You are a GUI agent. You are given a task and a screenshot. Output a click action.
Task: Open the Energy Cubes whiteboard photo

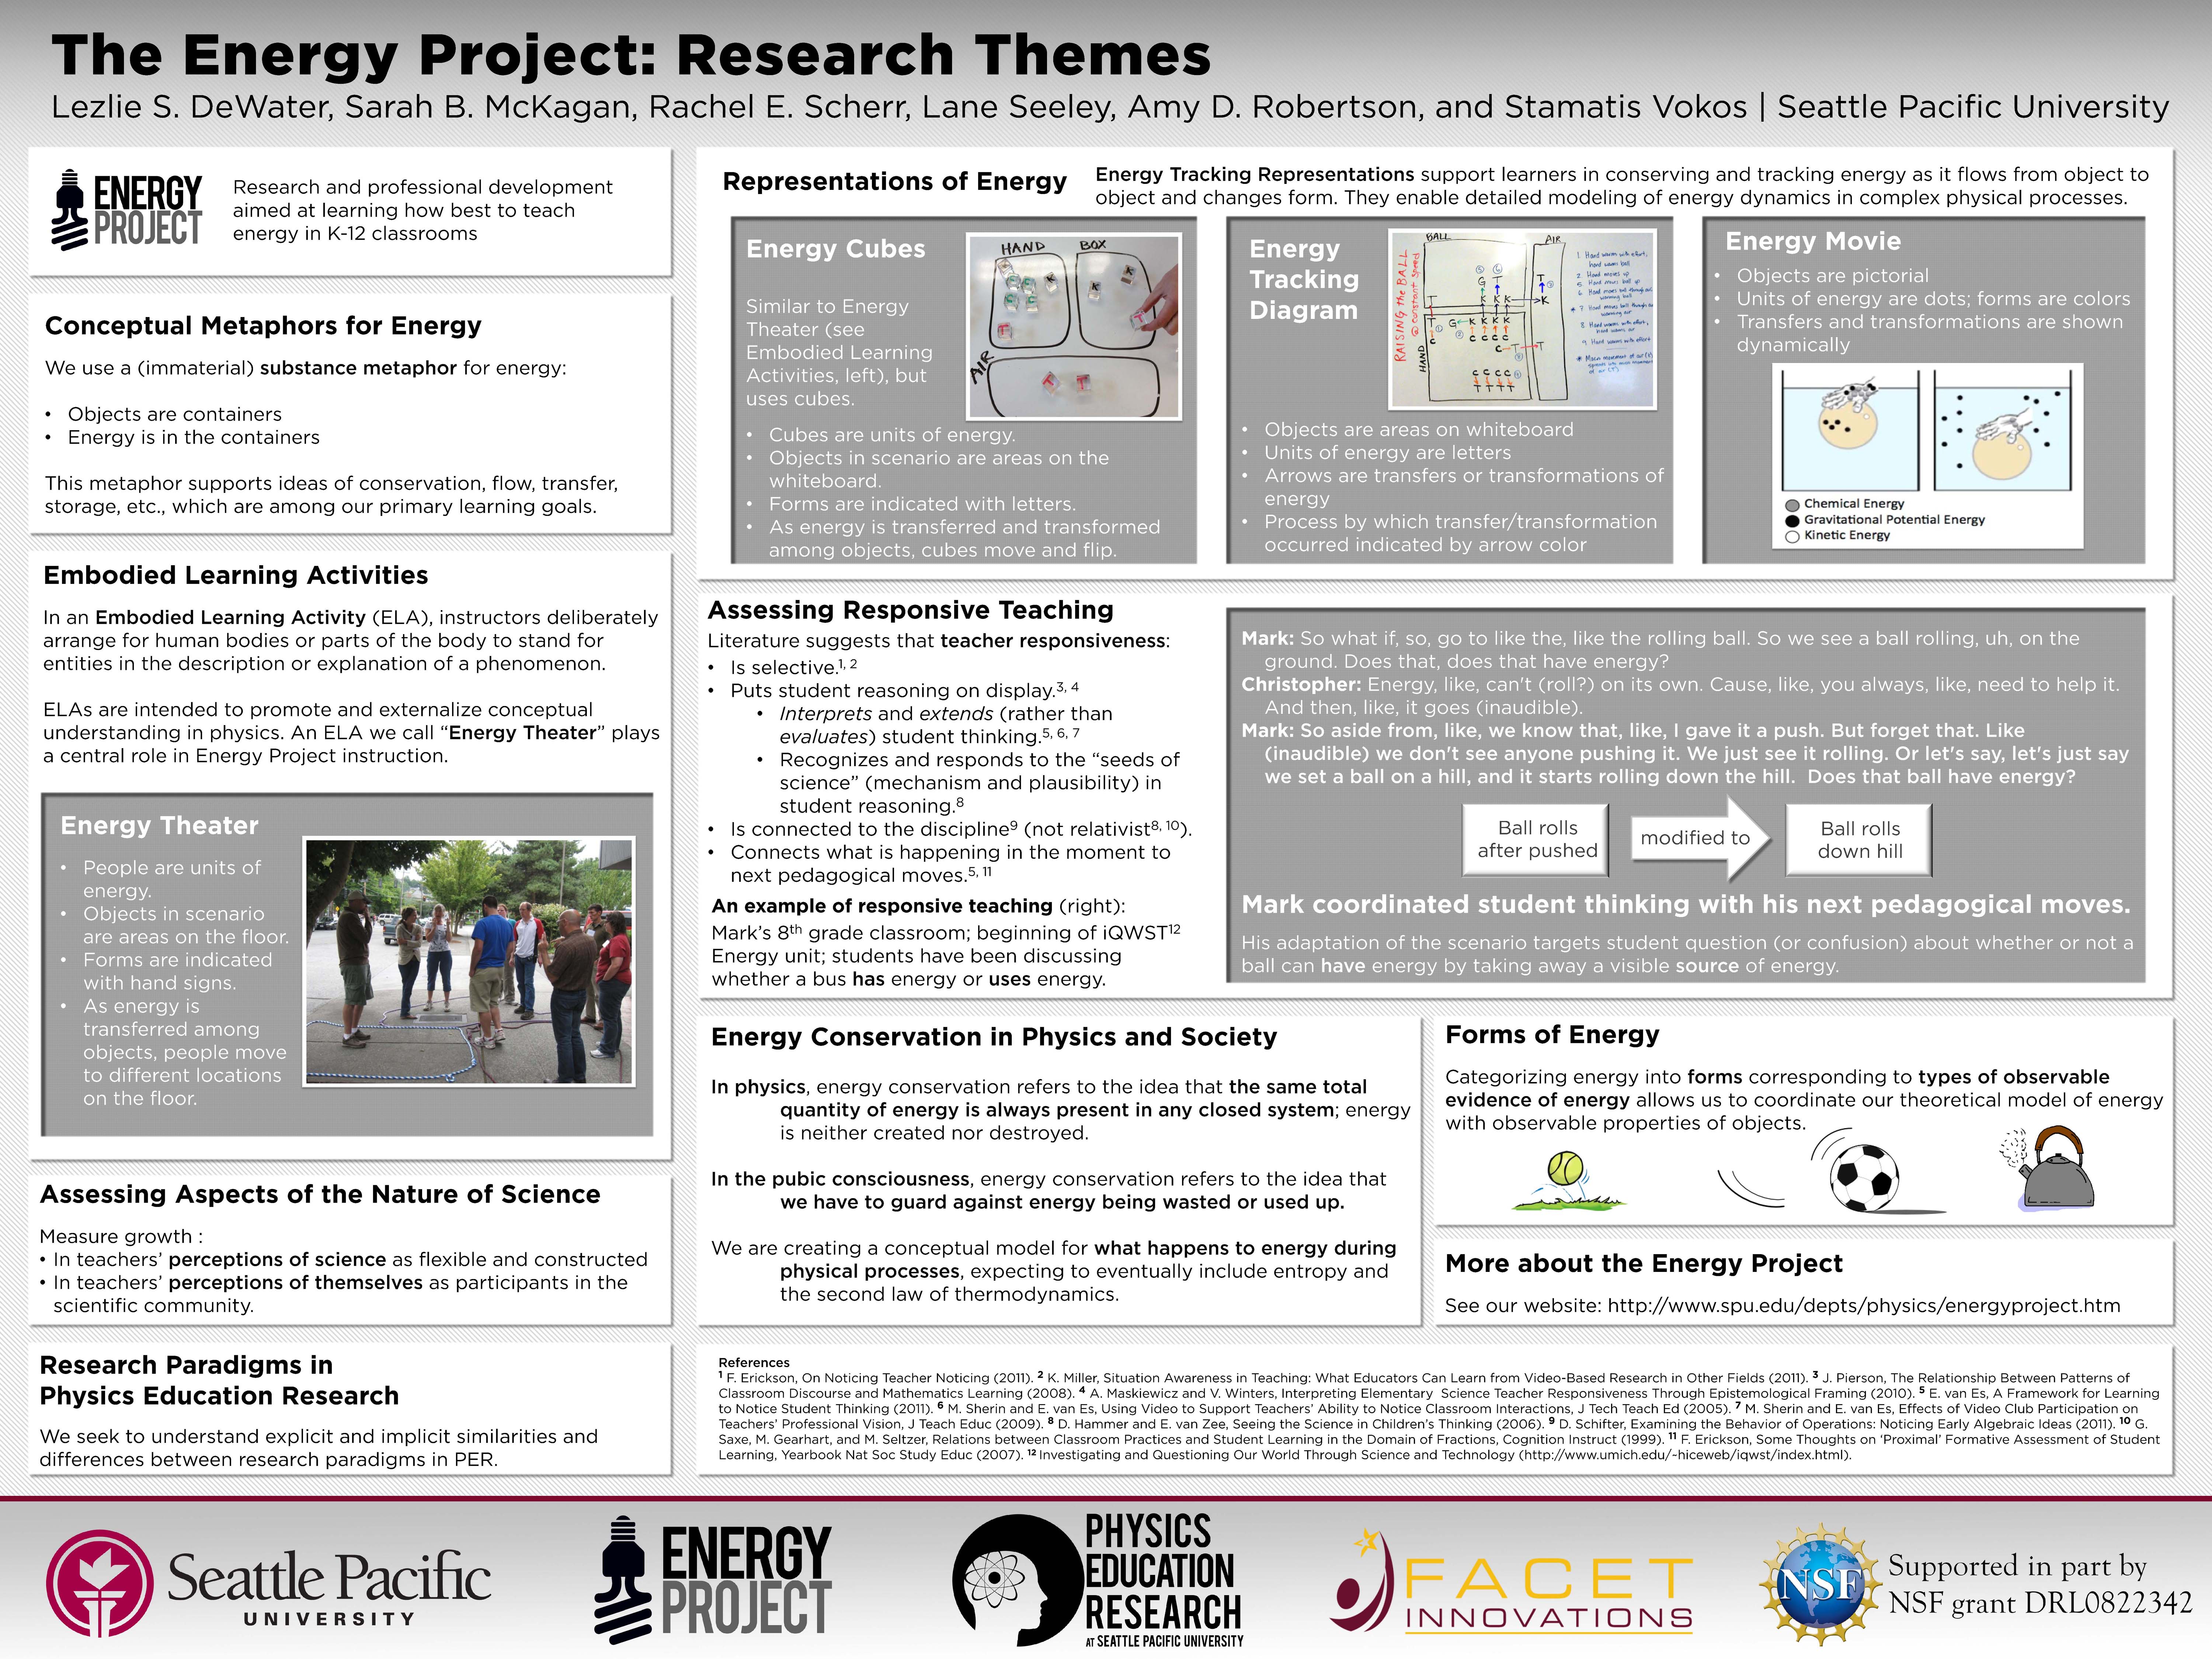[x=1074, y=326]
